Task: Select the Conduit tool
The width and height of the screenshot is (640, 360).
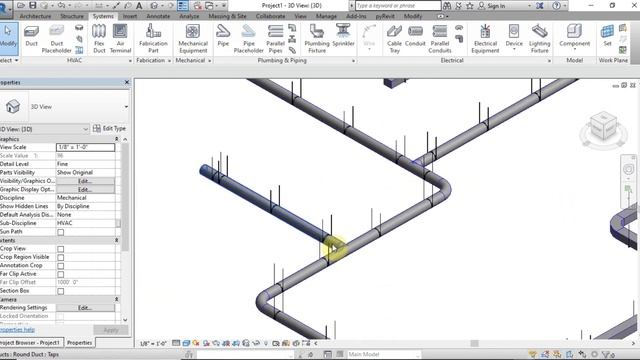Action: (415, 36)
